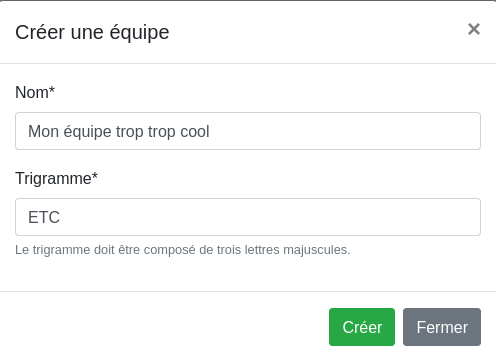Image resolution: width=496 pixels, height=361 pixels.
Task: Click the word 'majuscules' in the hint
Action: (x=315, y=250)
